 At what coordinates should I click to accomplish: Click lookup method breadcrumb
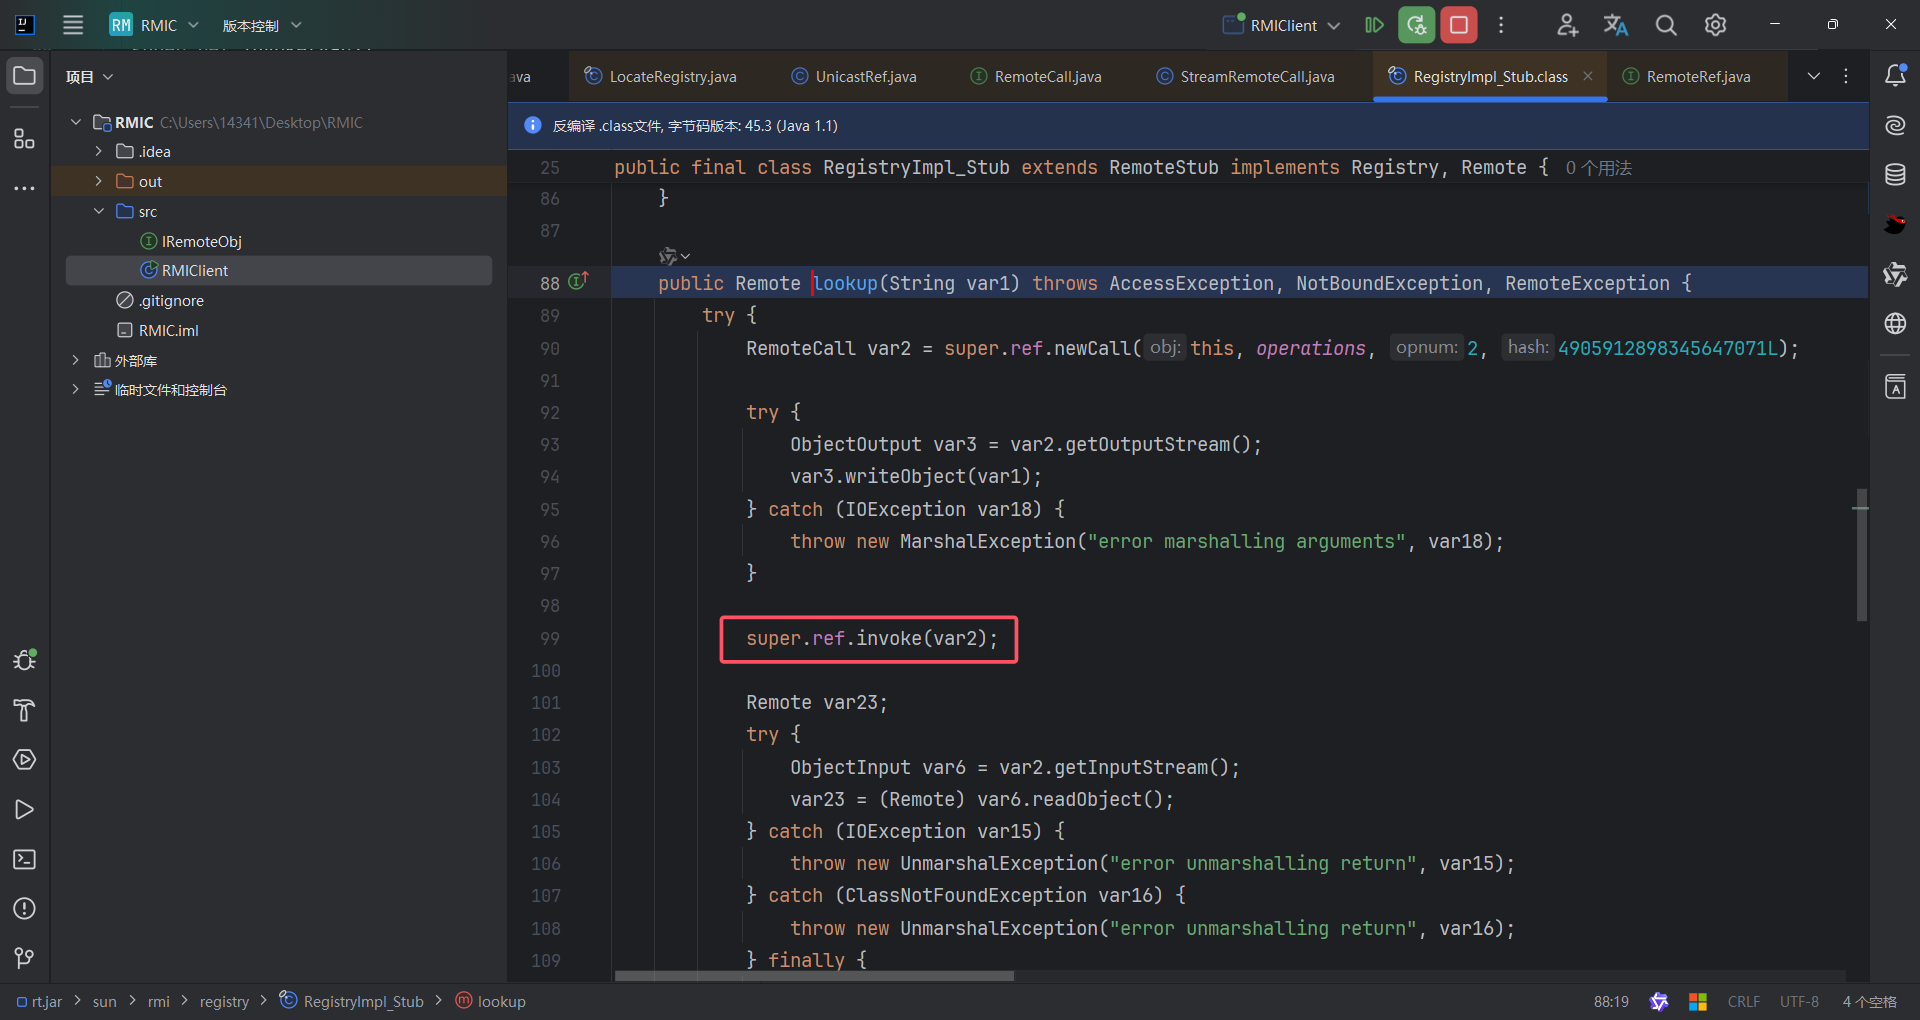(491, 1002)
